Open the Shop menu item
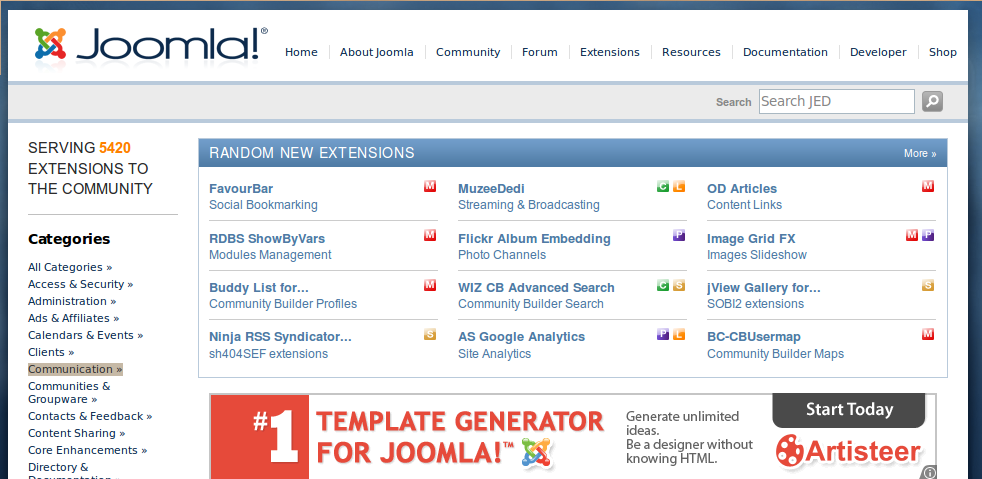Viewport: 982px width, 479px height. [943, 52]
